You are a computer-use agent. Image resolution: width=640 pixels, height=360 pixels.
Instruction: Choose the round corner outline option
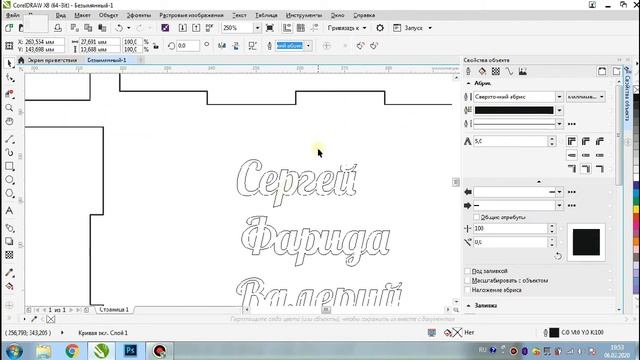[586, 141]
